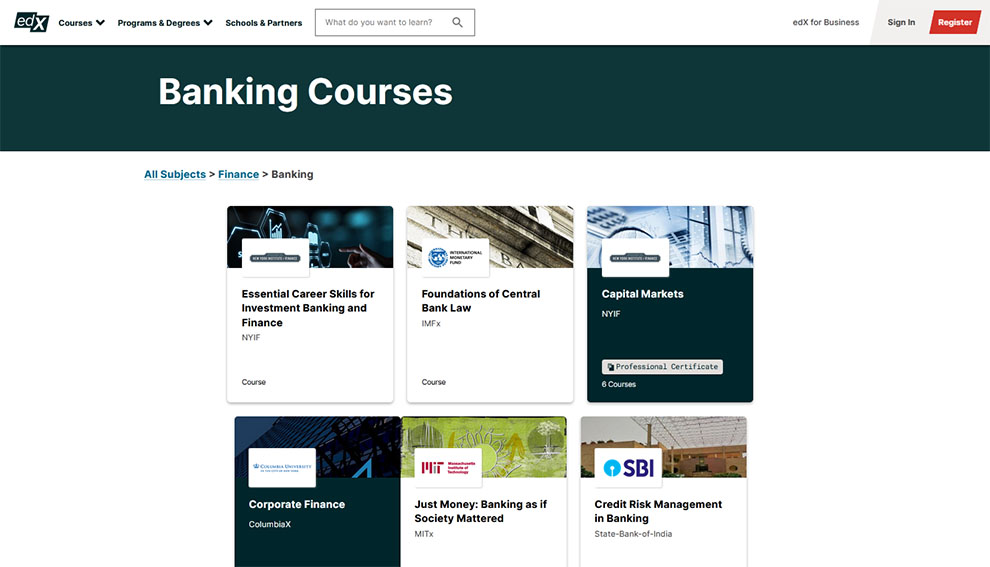Screen dimensions: 990x567
Task: Expand Programs & Degrees menu
Action: coord(165,23)
